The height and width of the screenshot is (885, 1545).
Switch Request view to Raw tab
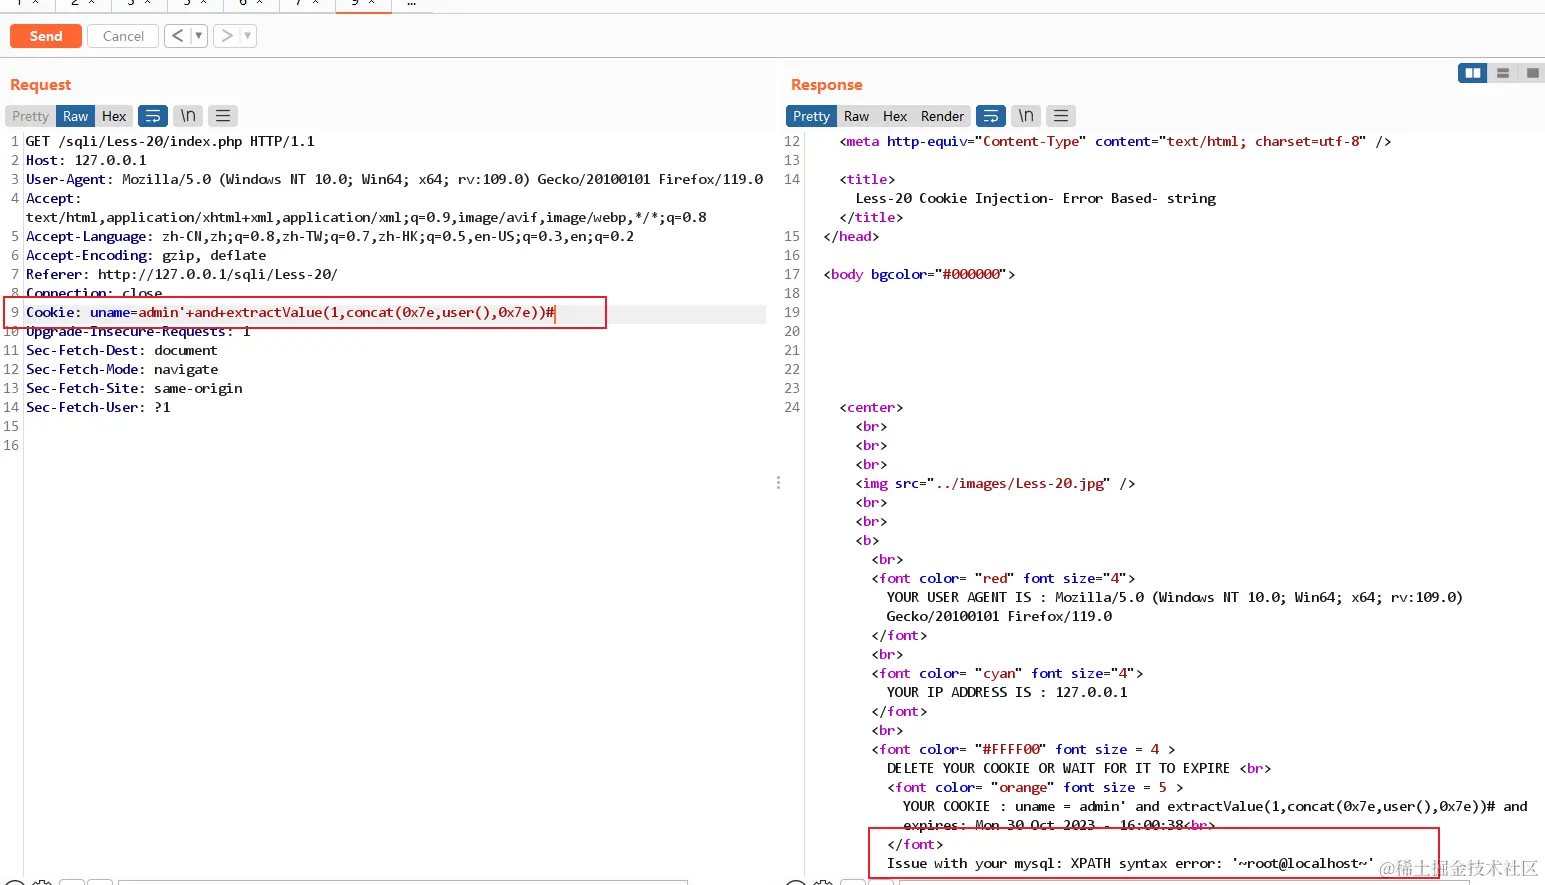[75, 116]
